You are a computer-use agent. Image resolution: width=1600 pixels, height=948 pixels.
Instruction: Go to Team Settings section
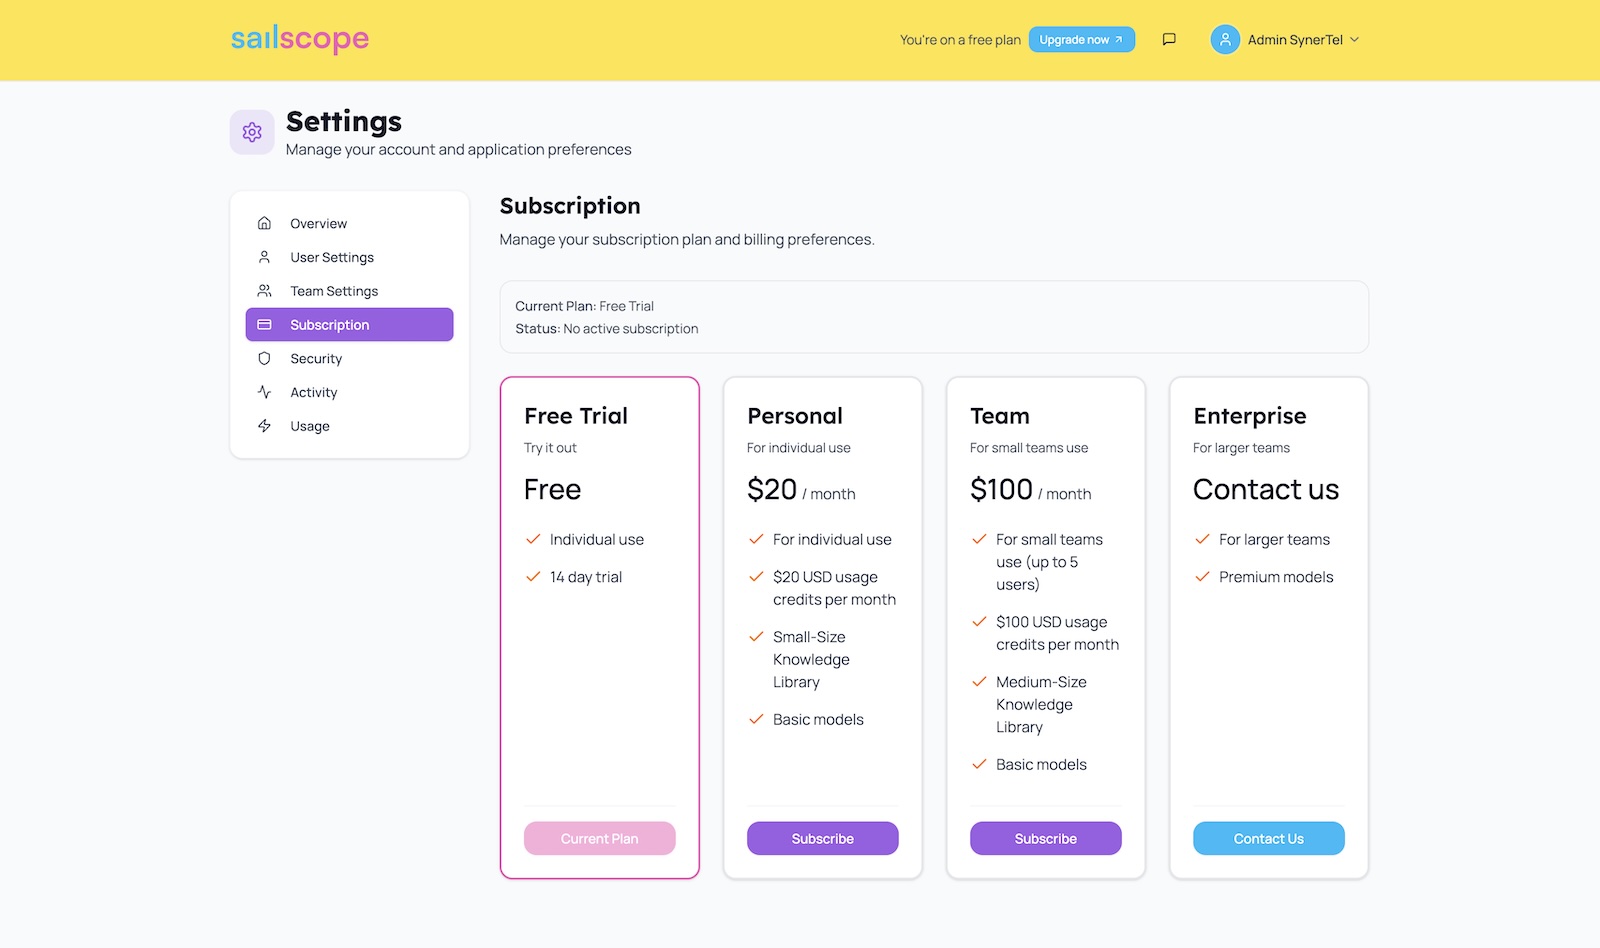click(334, 291)
